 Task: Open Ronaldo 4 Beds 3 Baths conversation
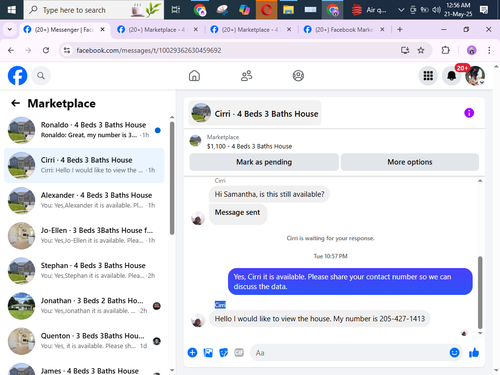(84, 130)
